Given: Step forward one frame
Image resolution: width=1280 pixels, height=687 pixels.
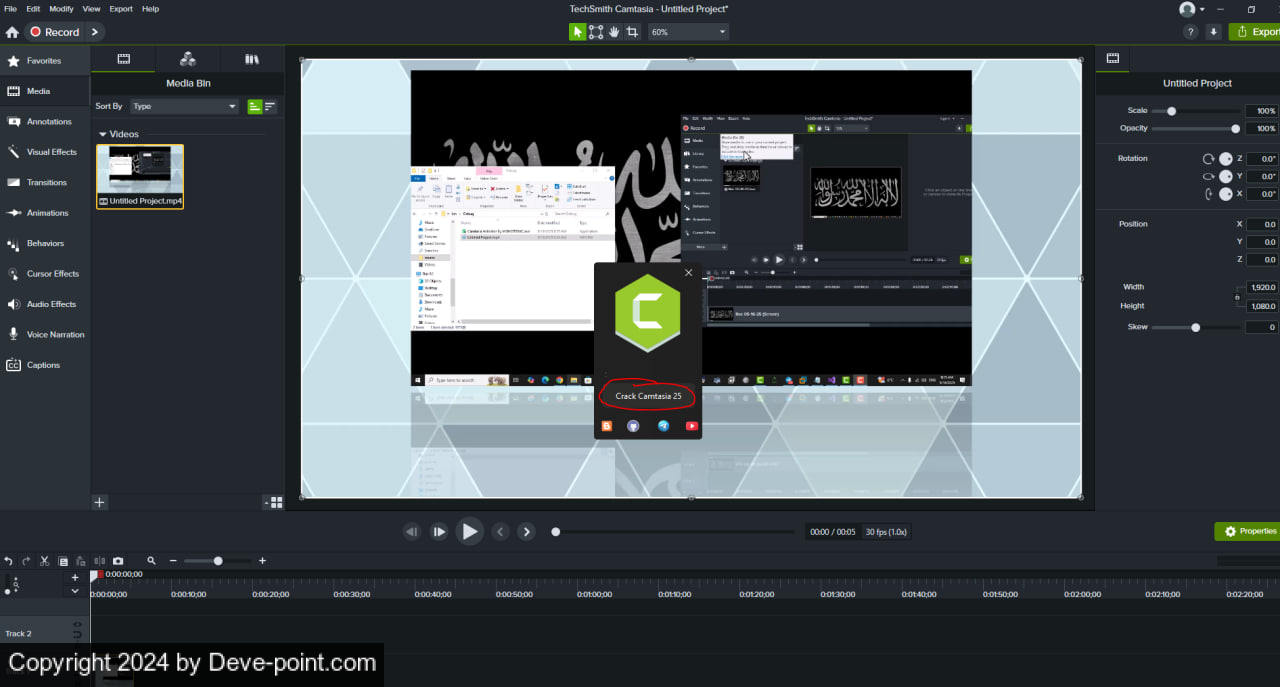Looking at the screenshot, I should tap(438, 532).
